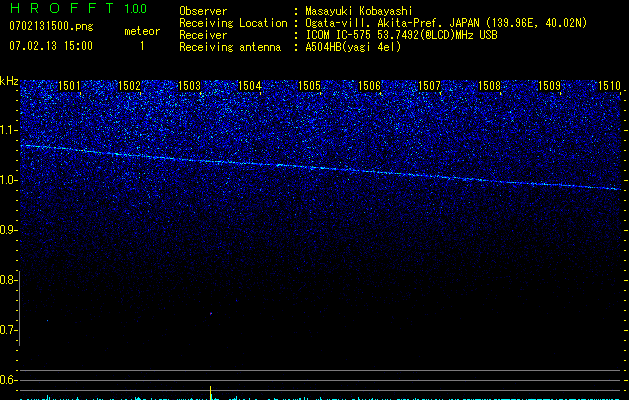Click the 1502 time marker
629x400 pixels.
130,86
